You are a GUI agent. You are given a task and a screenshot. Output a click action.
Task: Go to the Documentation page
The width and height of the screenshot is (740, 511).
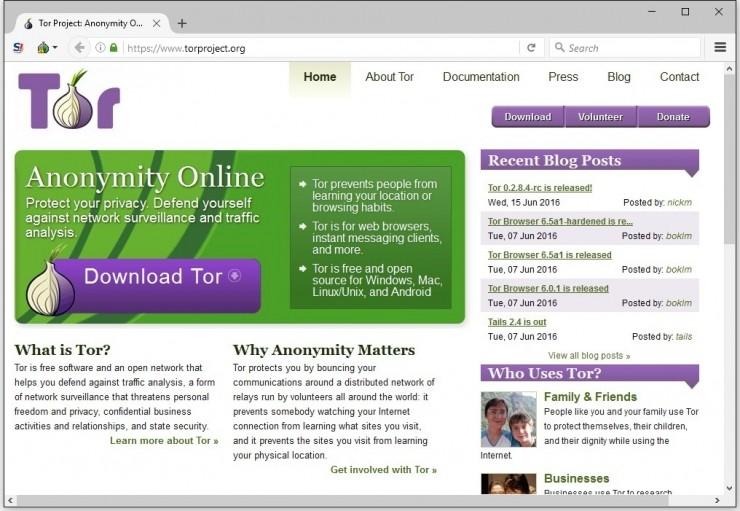[481, 77]
